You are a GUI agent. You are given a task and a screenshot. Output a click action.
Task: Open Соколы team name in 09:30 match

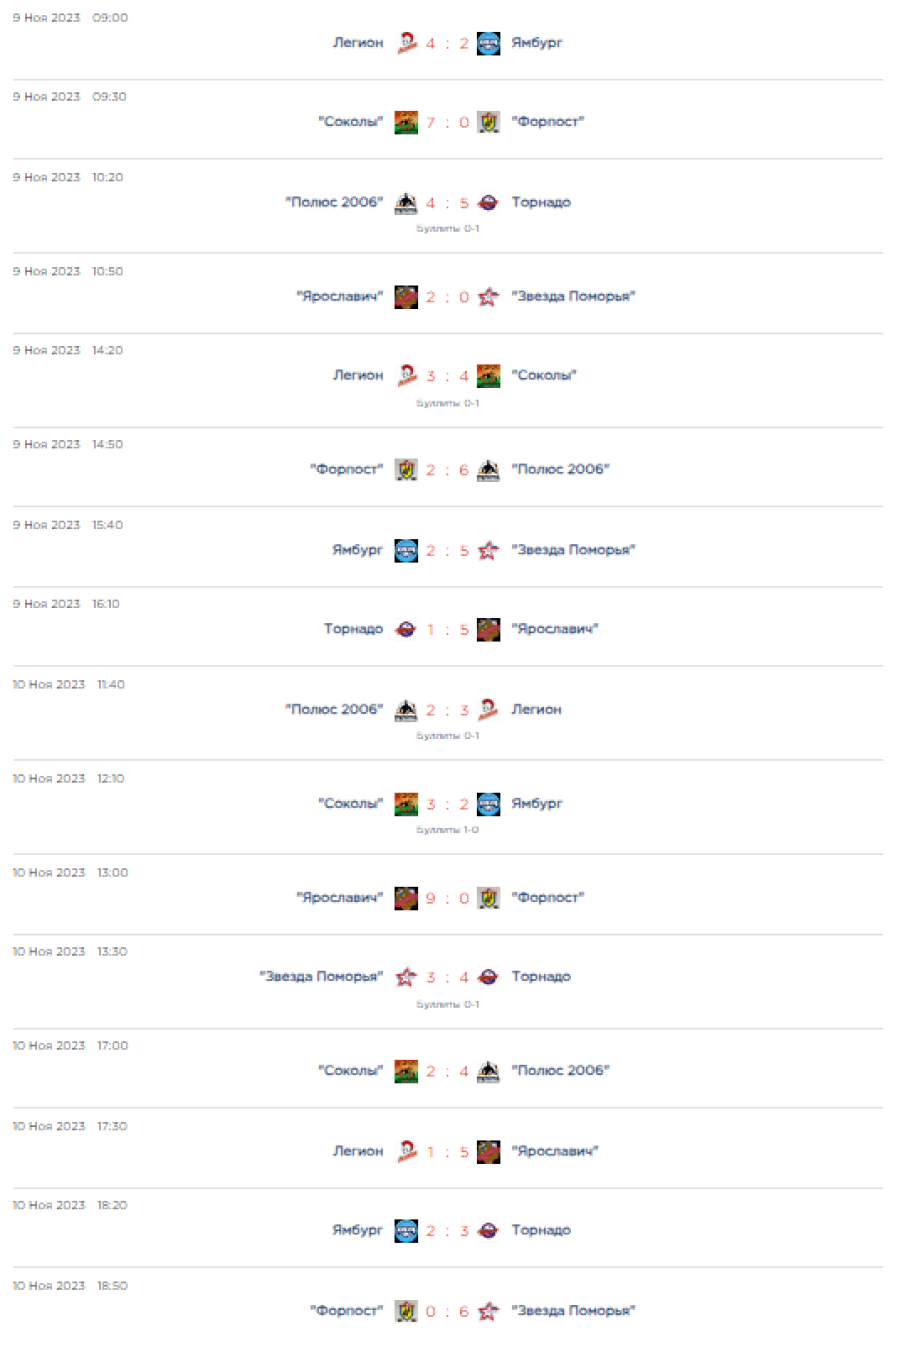[x=351, y=122]
